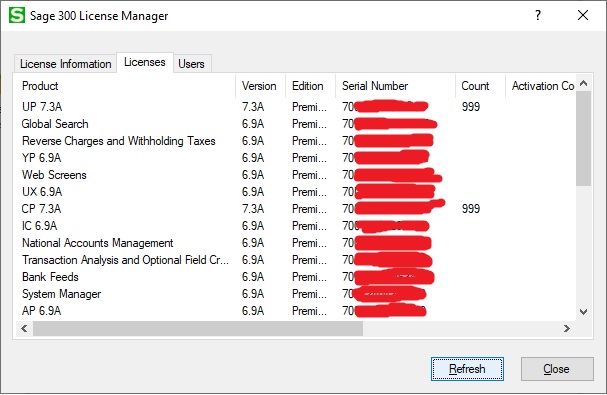This screenshot has height=395, width=607.
Task: Click the Close button
Action: pyautogui.click(x=557, y=369)
